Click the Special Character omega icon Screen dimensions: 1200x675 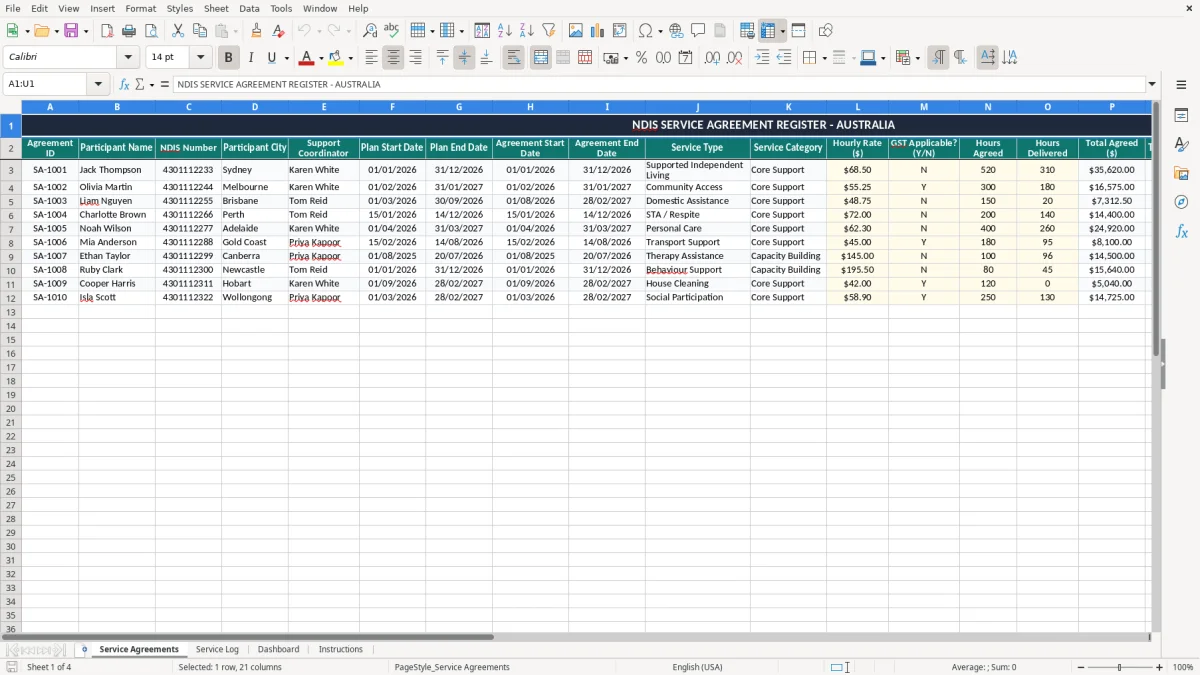pos(646,31)
